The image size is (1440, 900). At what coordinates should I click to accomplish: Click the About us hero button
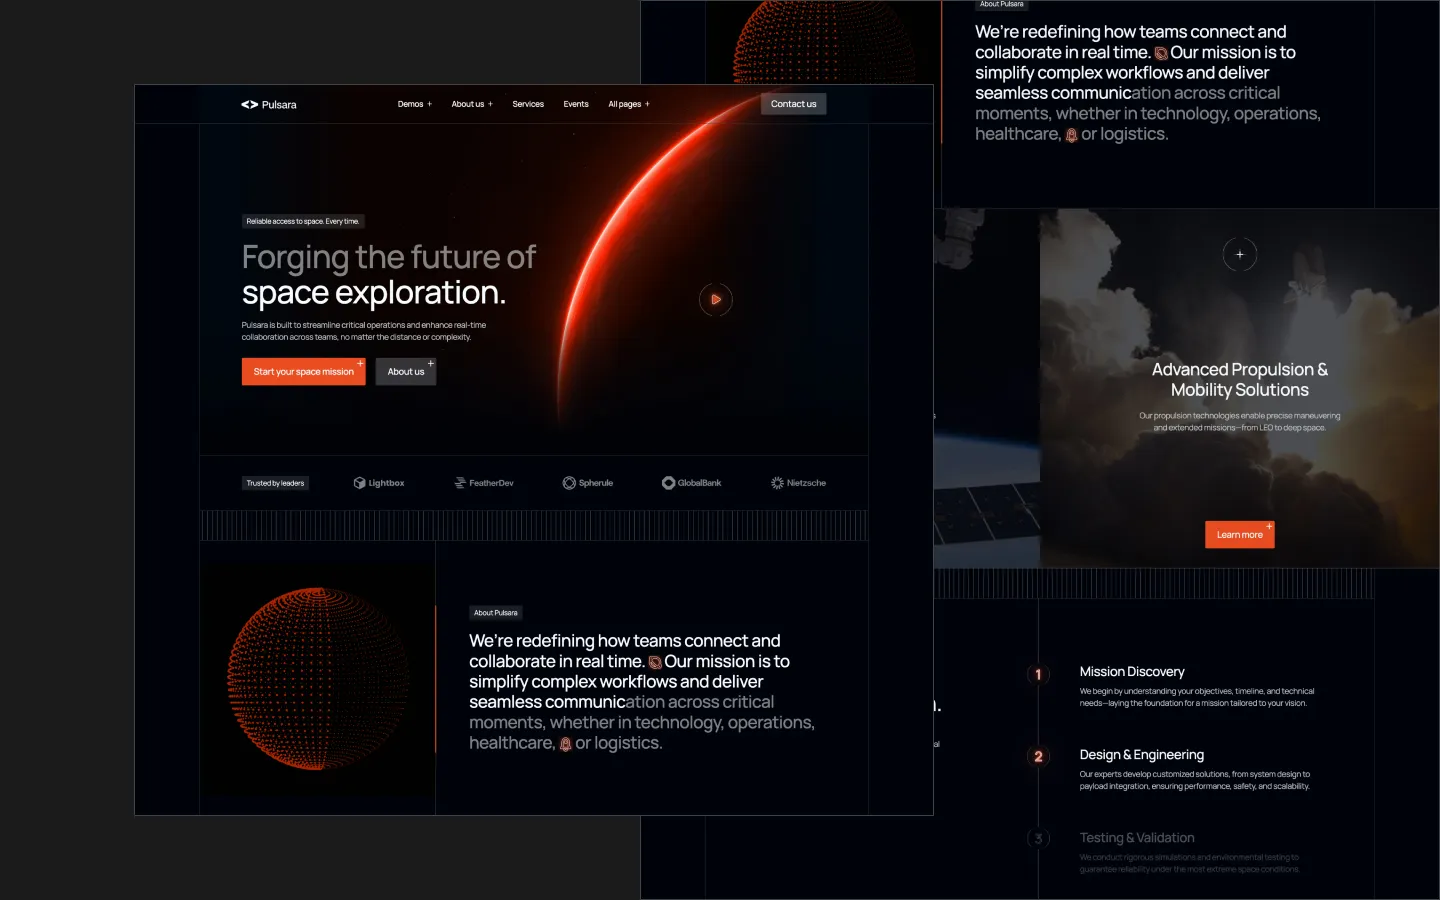click(406, 372)
